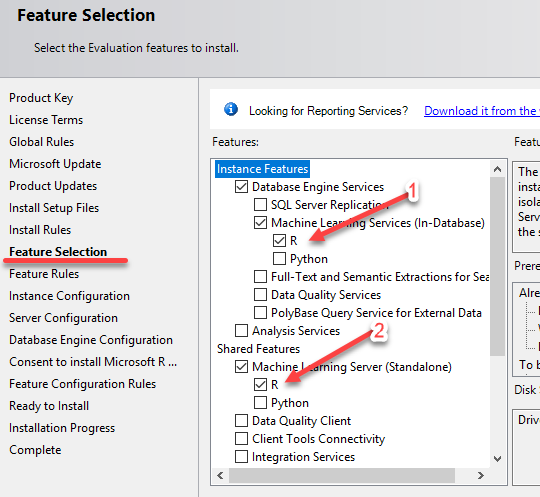The width and height of the screenshot is (540, 497).
Task: Enable SQL Server Replication checkbox
Action: [260, 205]
